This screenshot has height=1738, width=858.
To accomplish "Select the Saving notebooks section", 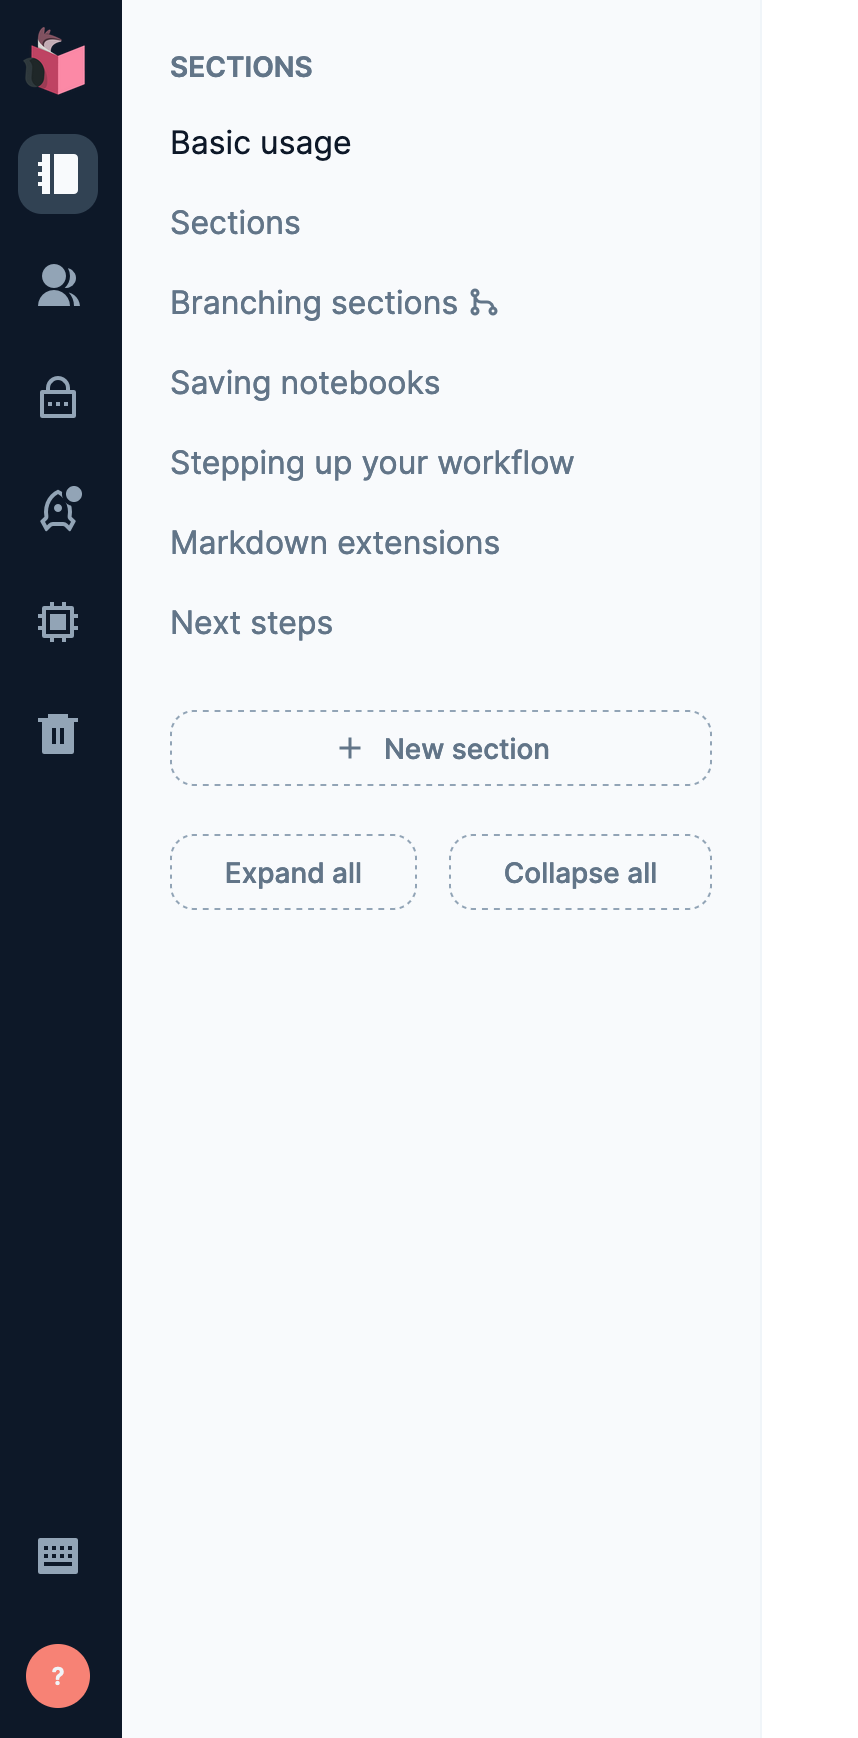I will pos(305,383).
